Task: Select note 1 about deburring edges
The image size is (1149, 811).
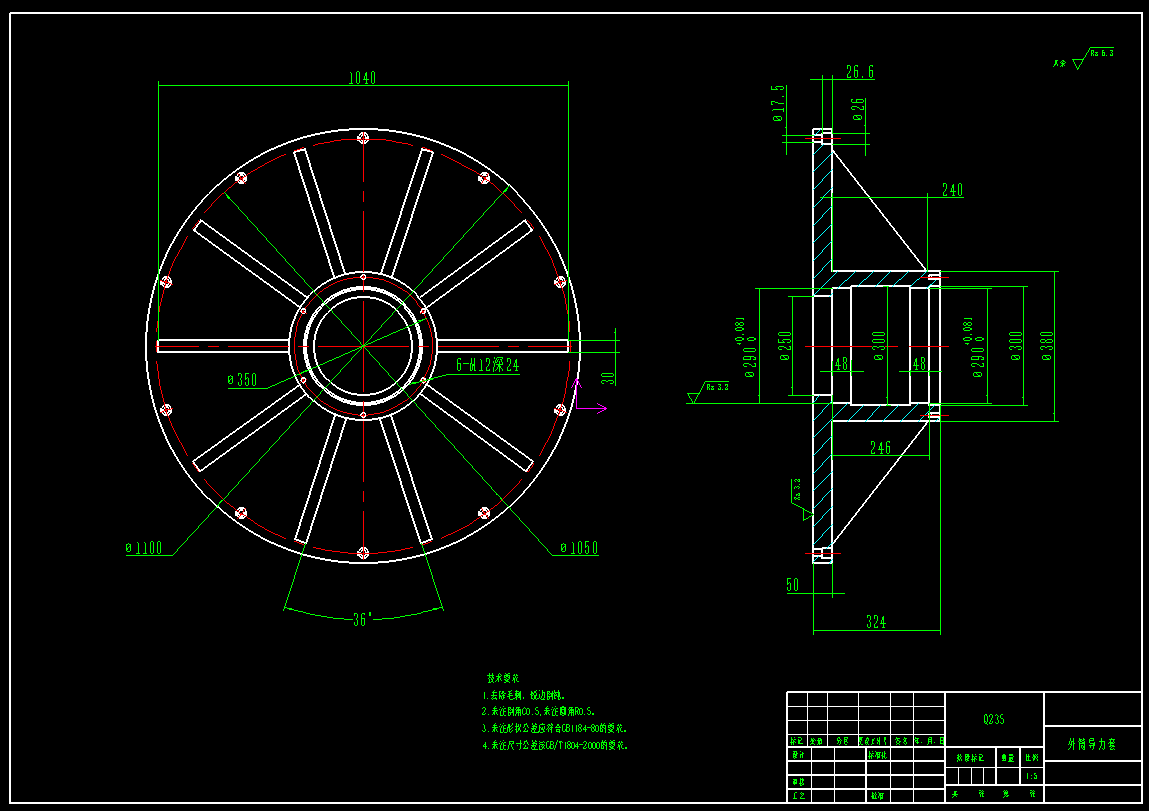Action: (524, 695)
